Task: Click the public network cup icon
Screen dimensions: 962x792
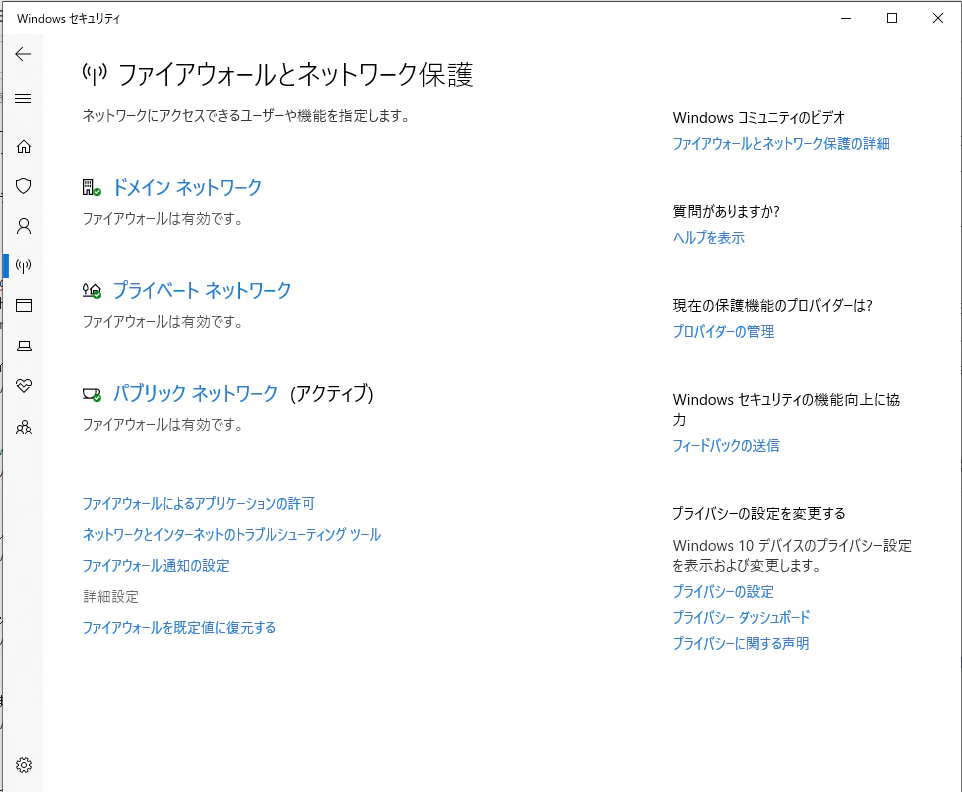Action: (91, 394)
